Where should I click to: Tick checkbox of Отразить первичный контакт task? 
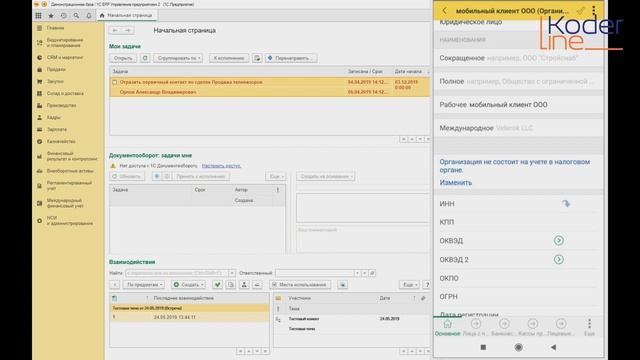[115, 82]
